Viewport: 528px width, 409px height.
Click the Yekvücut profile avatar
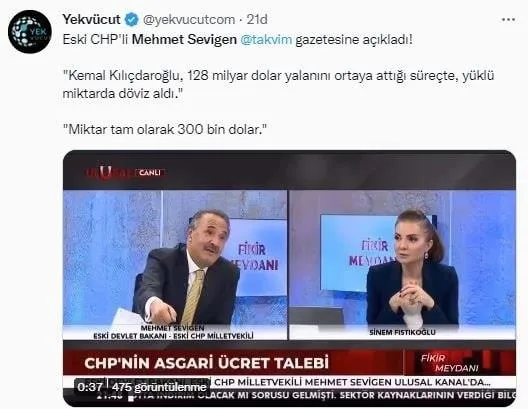click(30, 32)
